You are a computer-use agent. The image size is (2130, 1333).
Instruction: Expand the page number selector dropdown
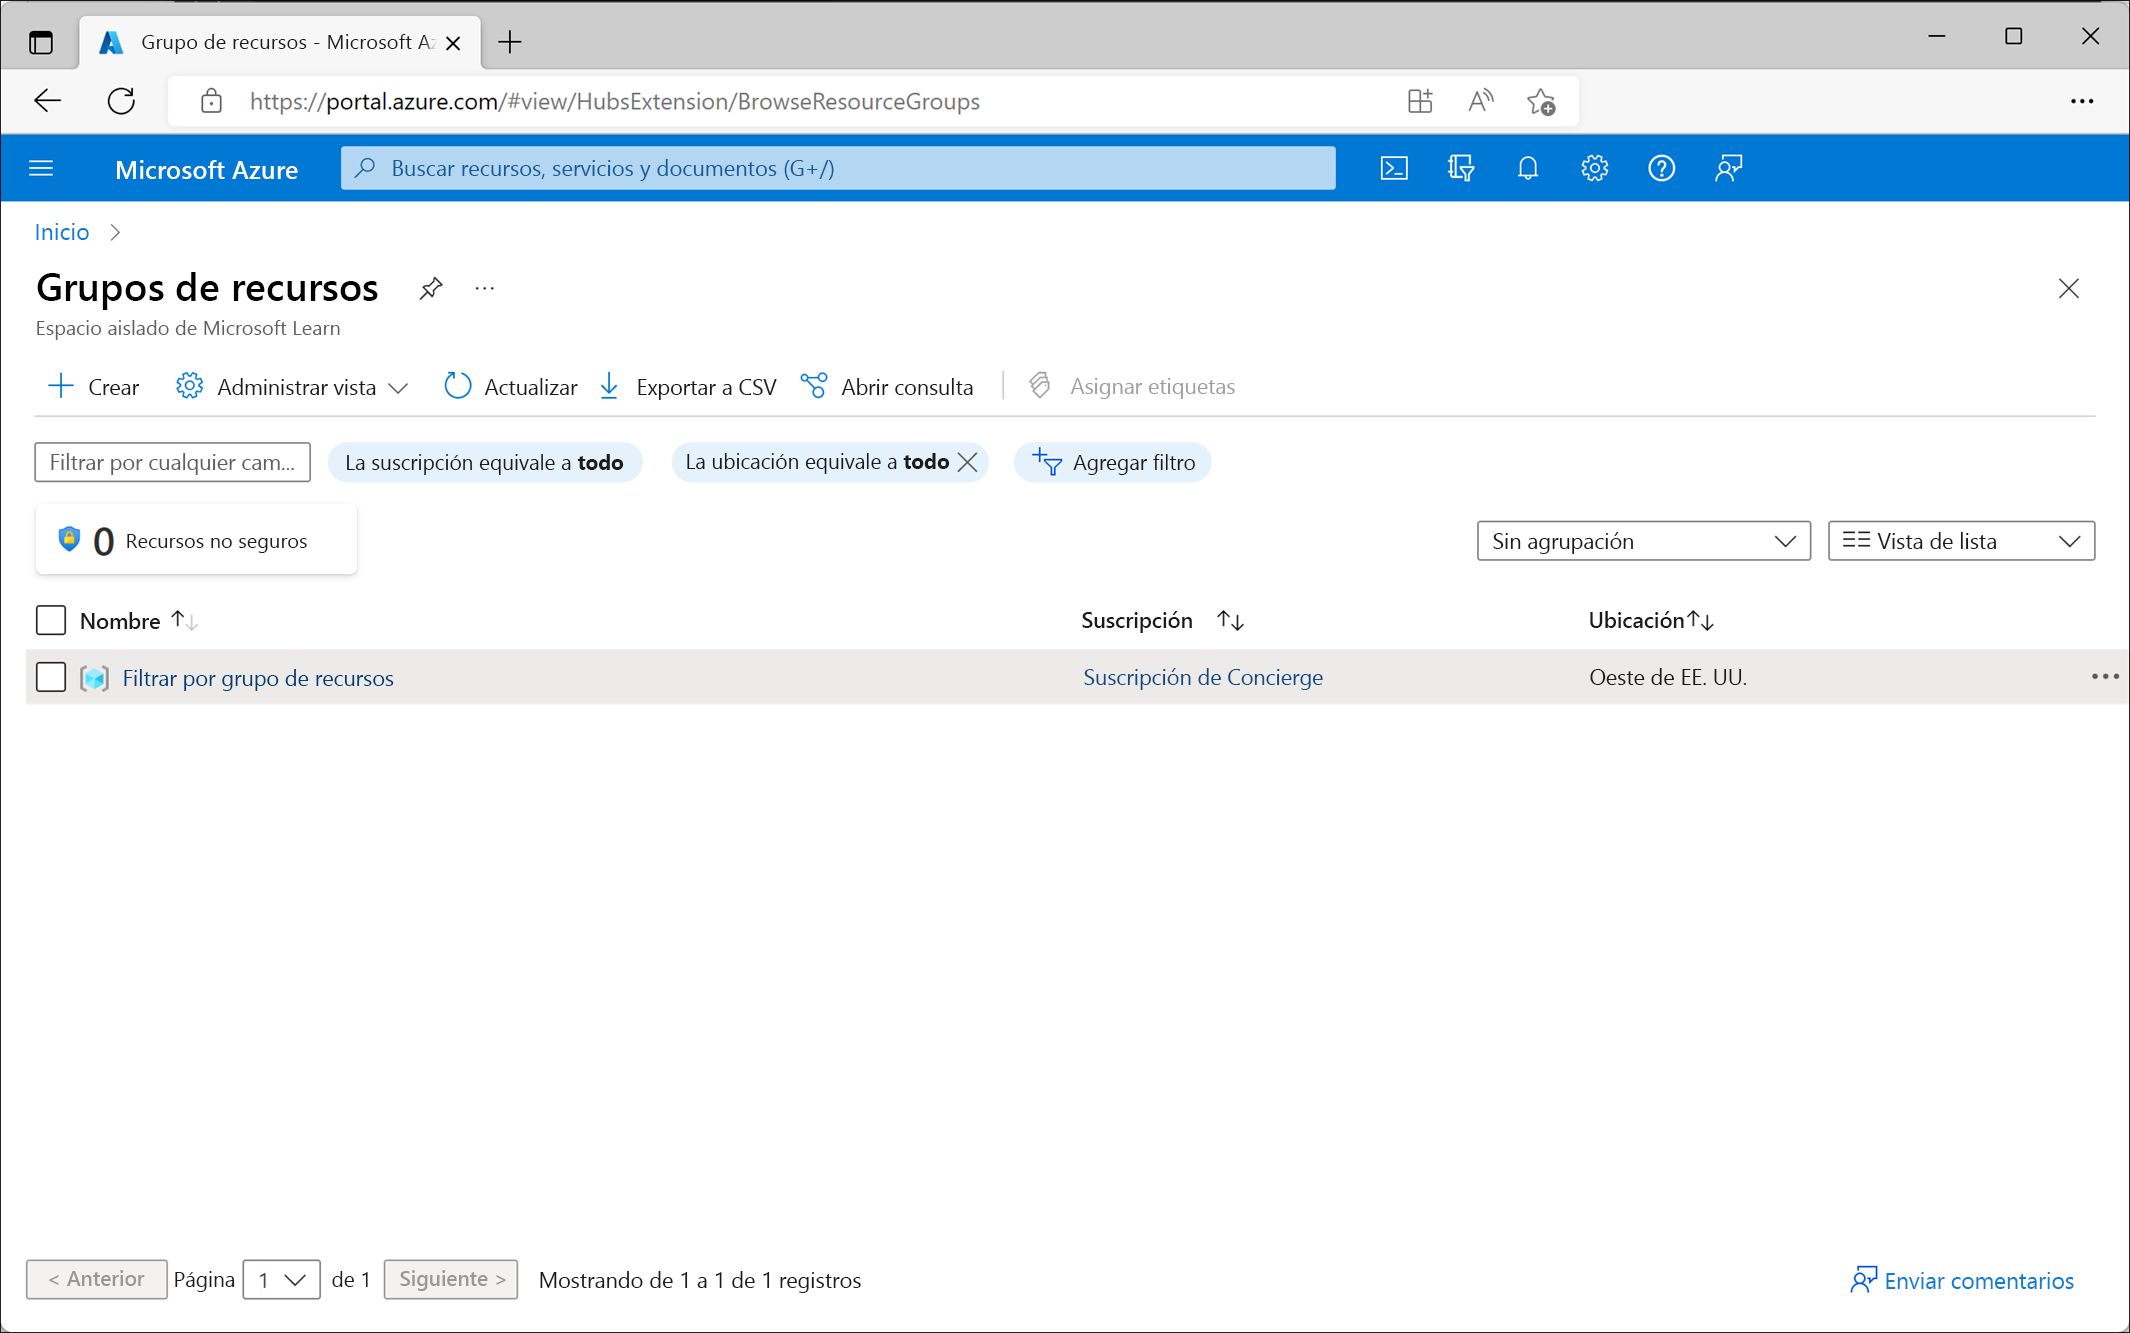[x=278, y=1279]
